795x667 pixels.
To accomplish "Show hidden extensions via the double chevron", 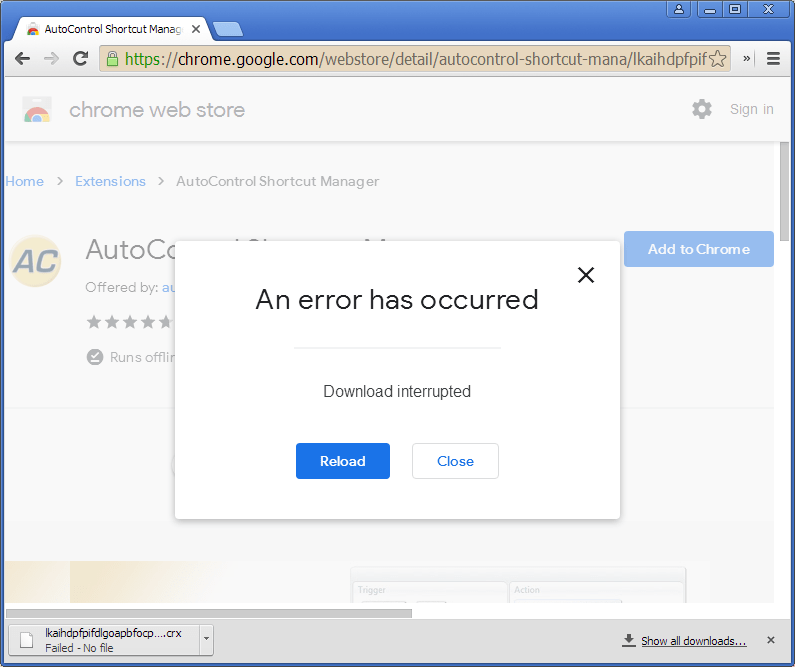I will point(746,58).
